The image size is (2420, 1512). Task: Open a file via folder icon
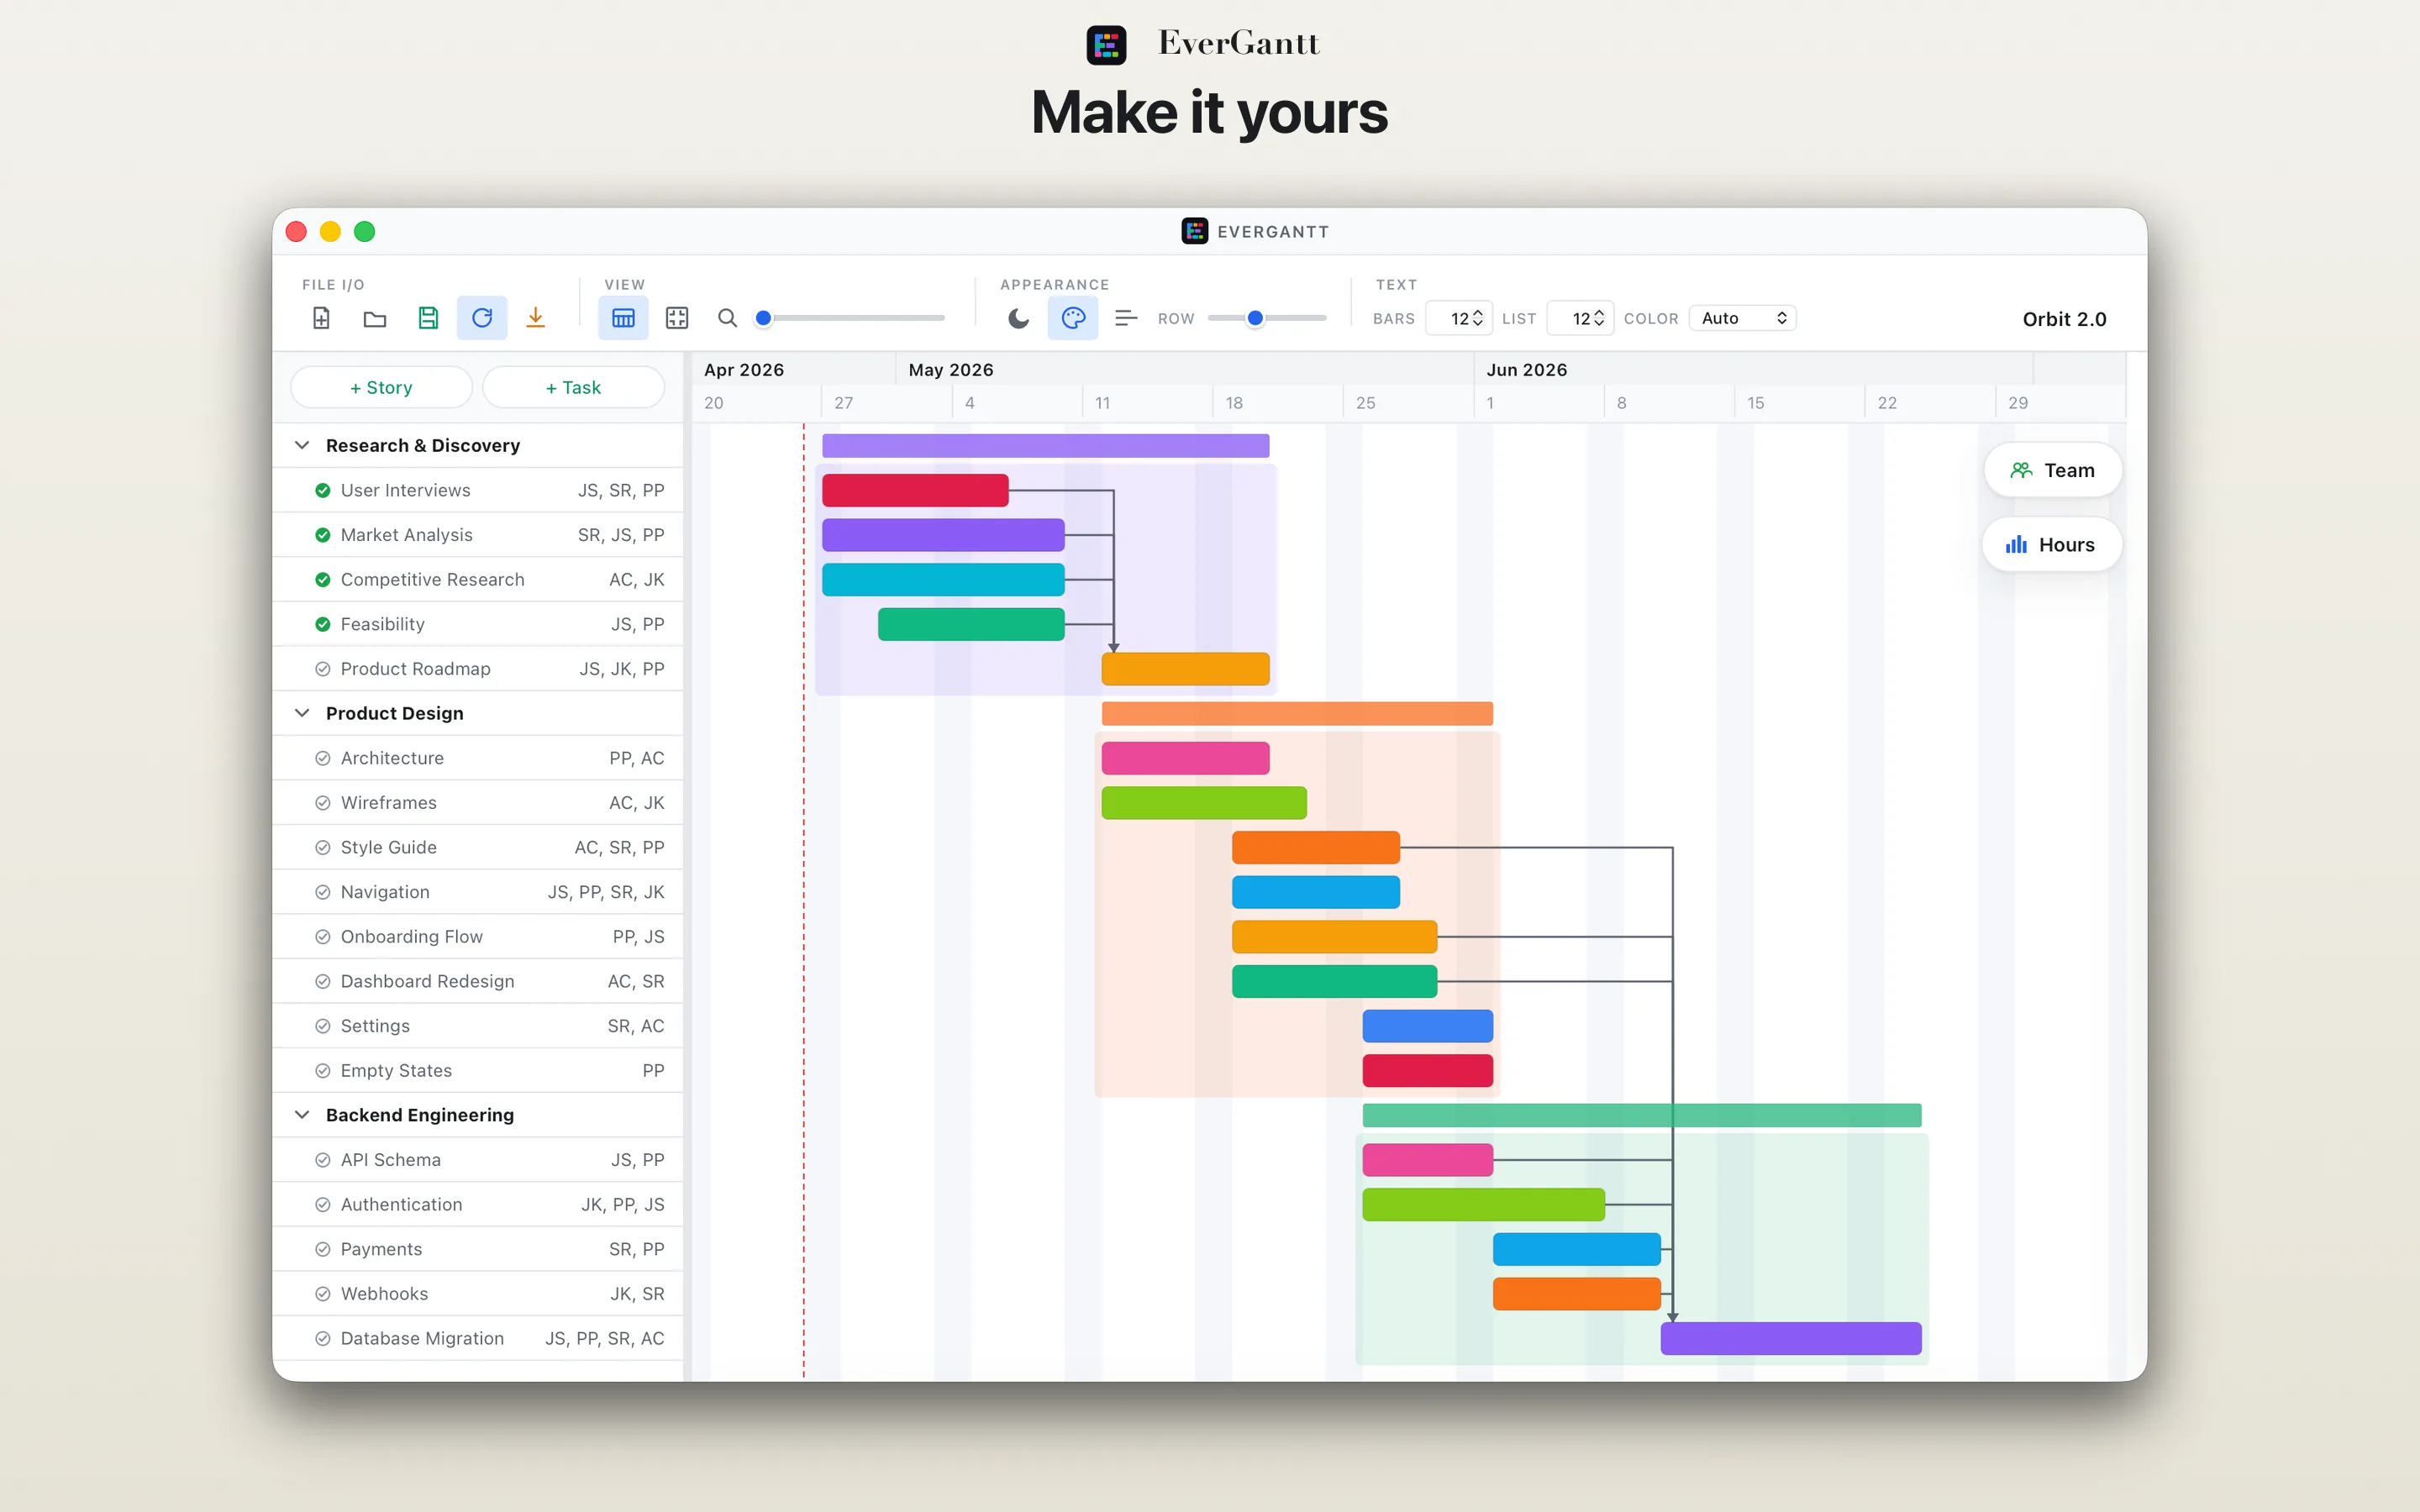tap(375, 318)
